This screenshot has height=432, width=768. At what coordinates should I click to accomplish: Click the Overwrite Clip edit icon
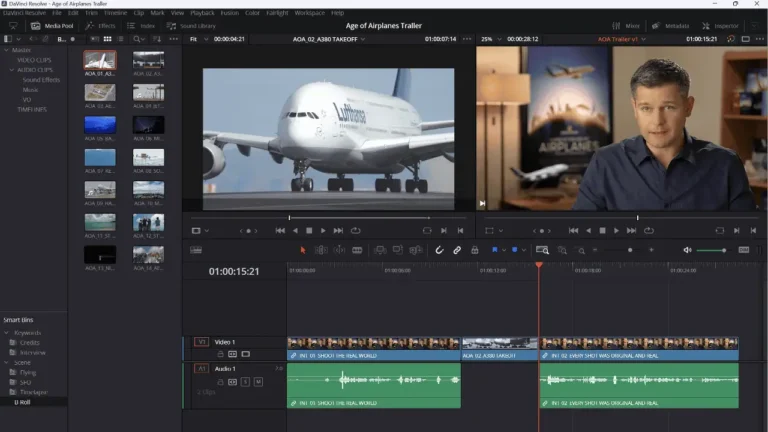398,250
